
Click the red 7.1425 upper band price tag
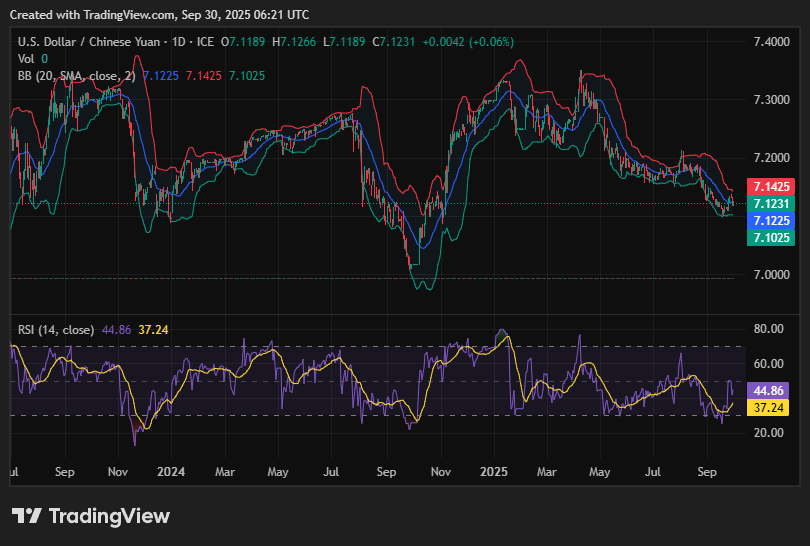point(771,187)
